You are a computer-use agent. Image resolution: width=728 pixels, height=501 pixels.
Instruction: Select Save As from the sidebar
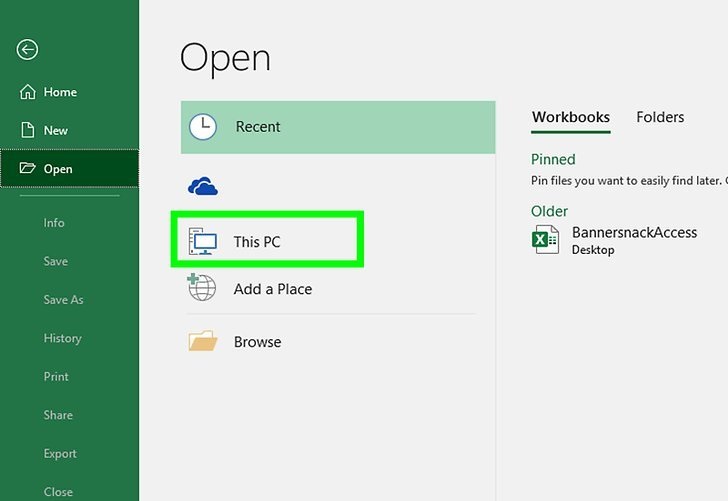pos(63,300)
